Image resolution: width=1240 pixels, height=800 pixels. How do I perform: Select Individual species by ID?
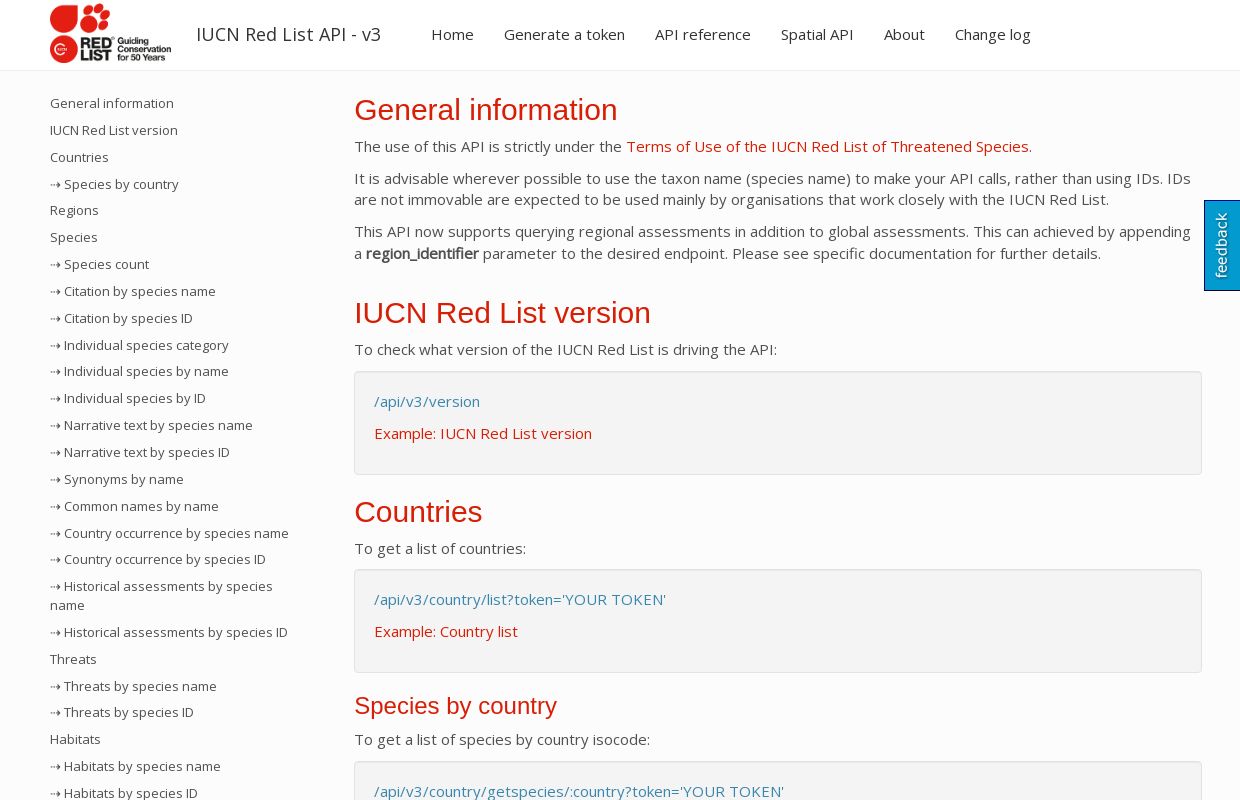pos(128,398)
